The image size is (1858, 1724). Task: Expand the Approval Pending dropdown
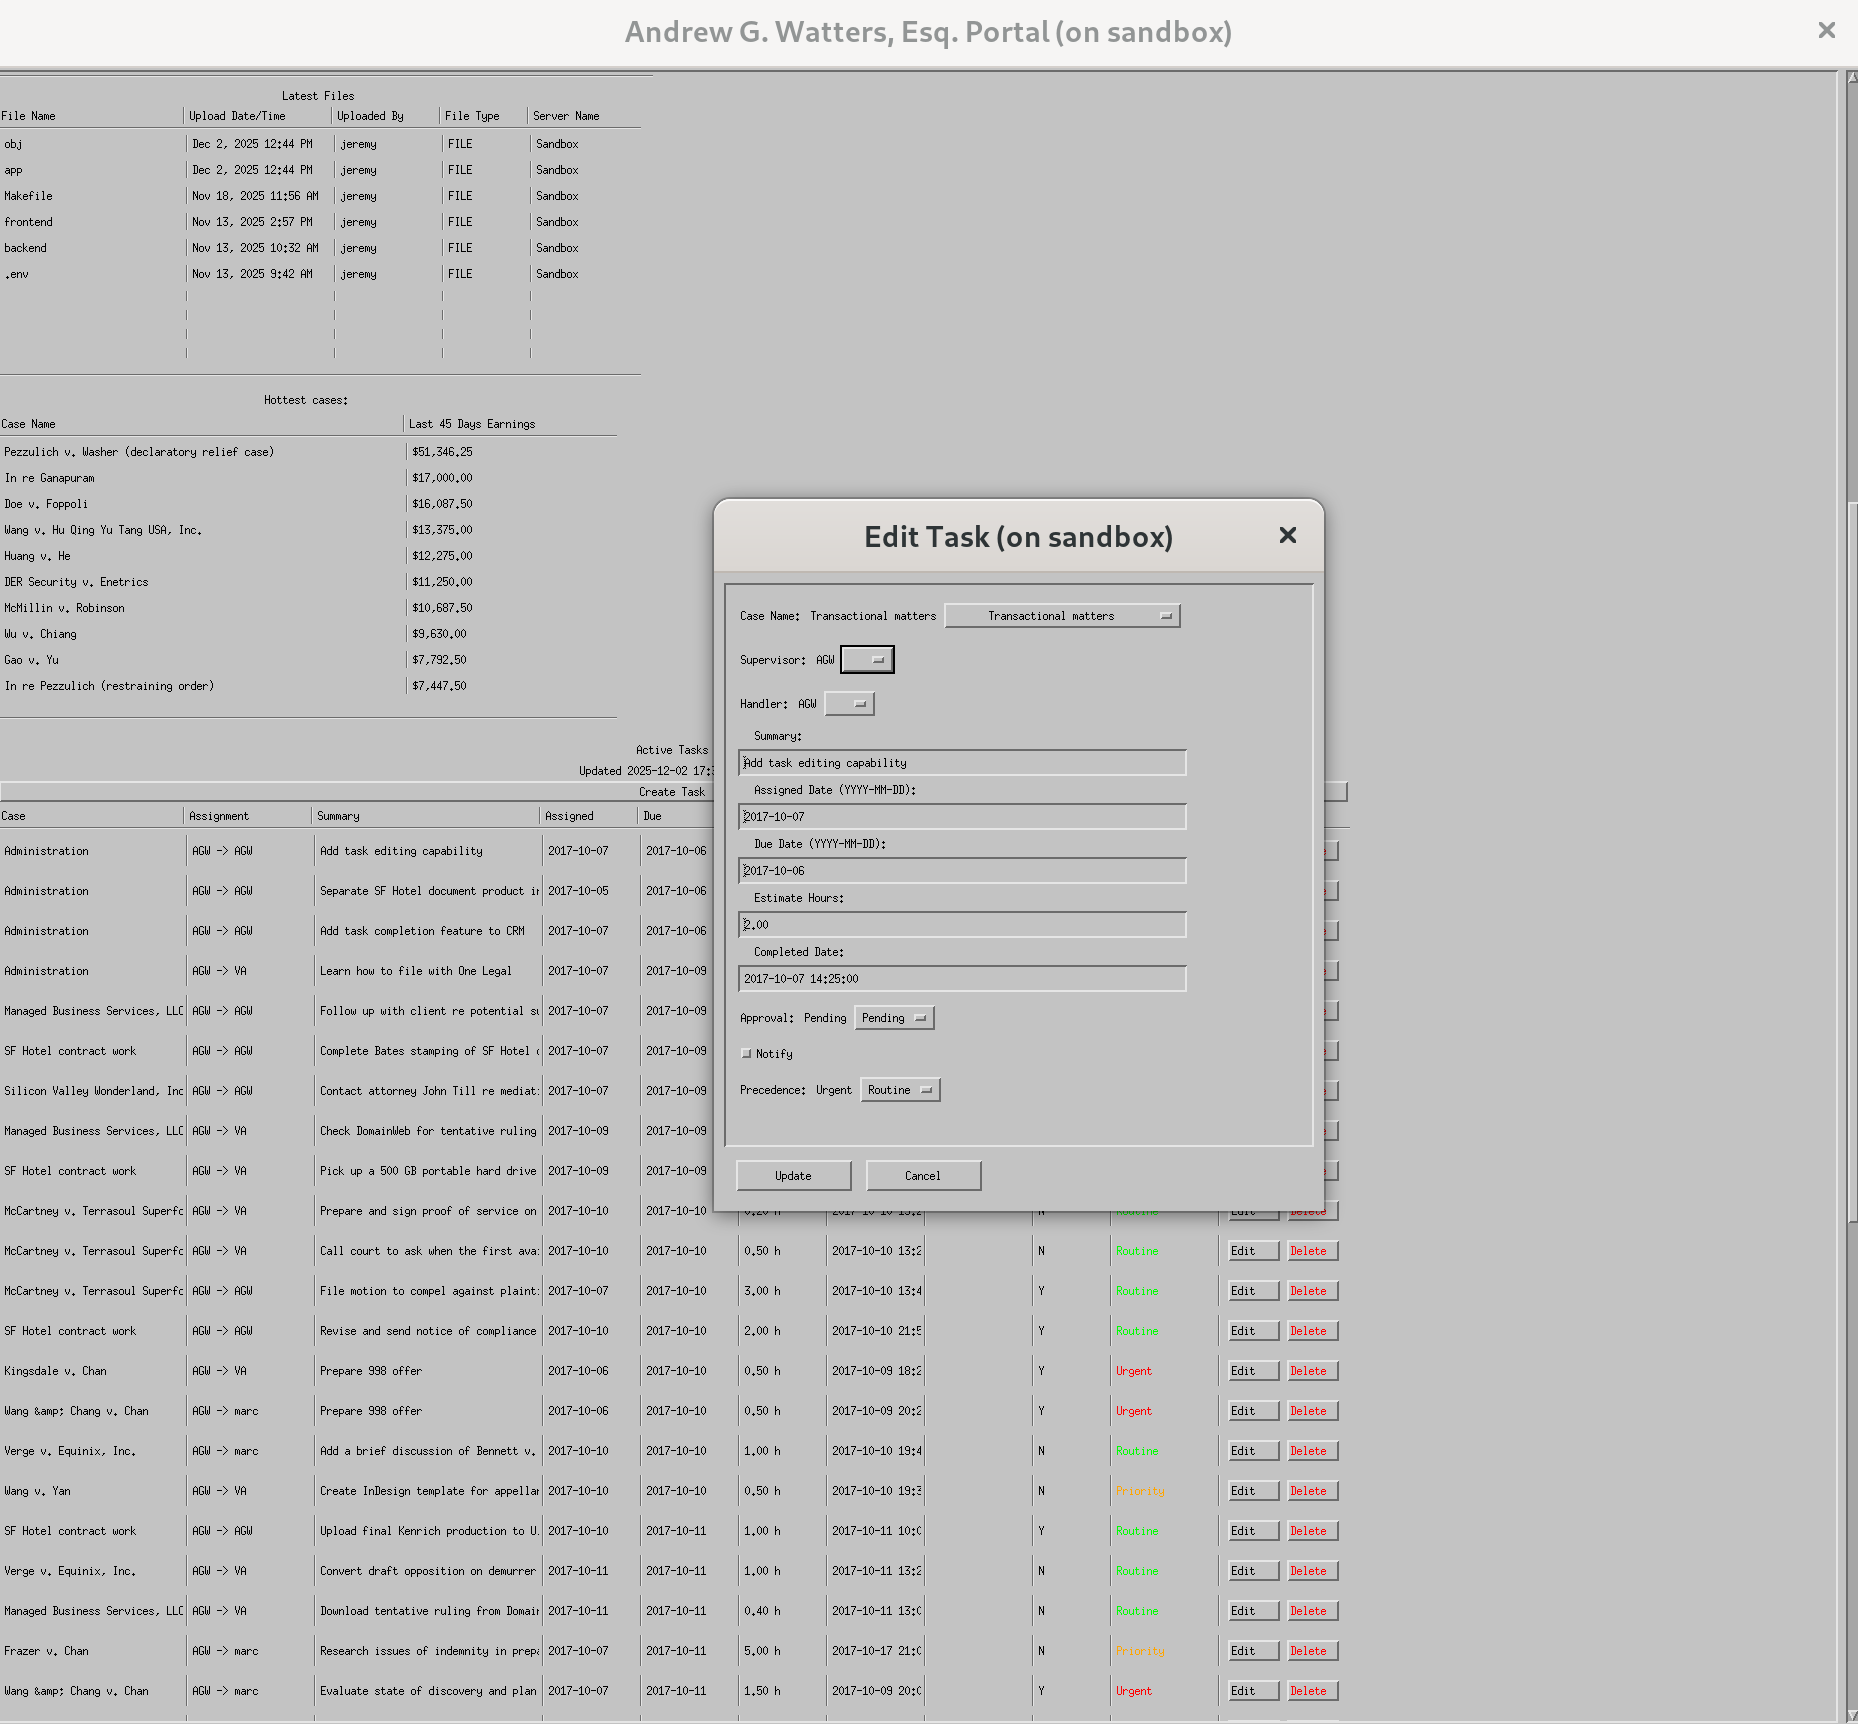894,1018
